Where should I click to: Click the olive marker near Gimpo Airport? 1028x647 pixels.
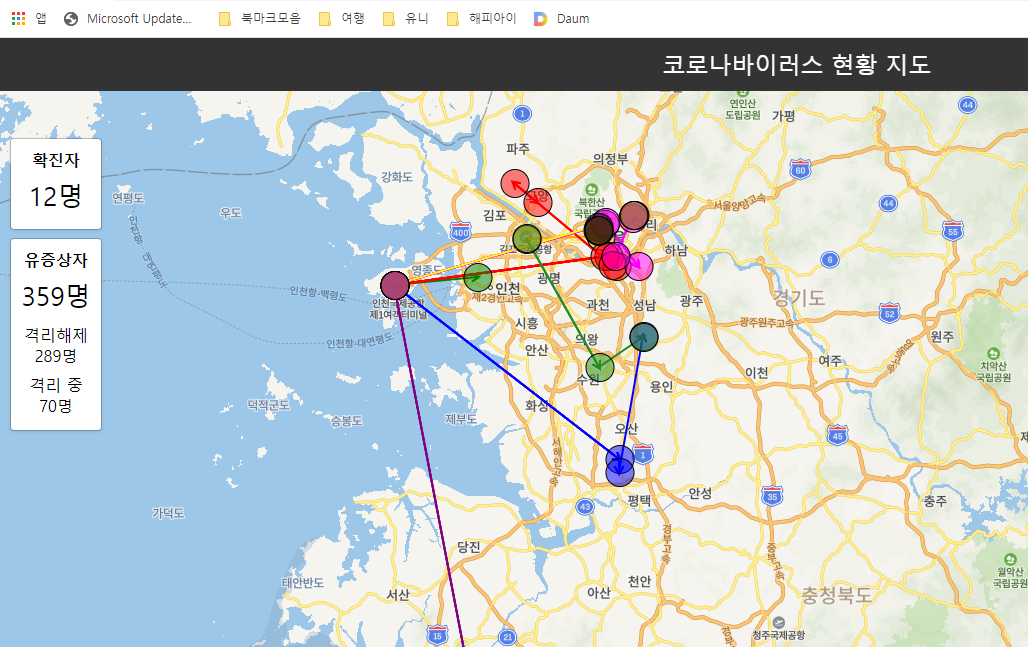coord(527,238)
